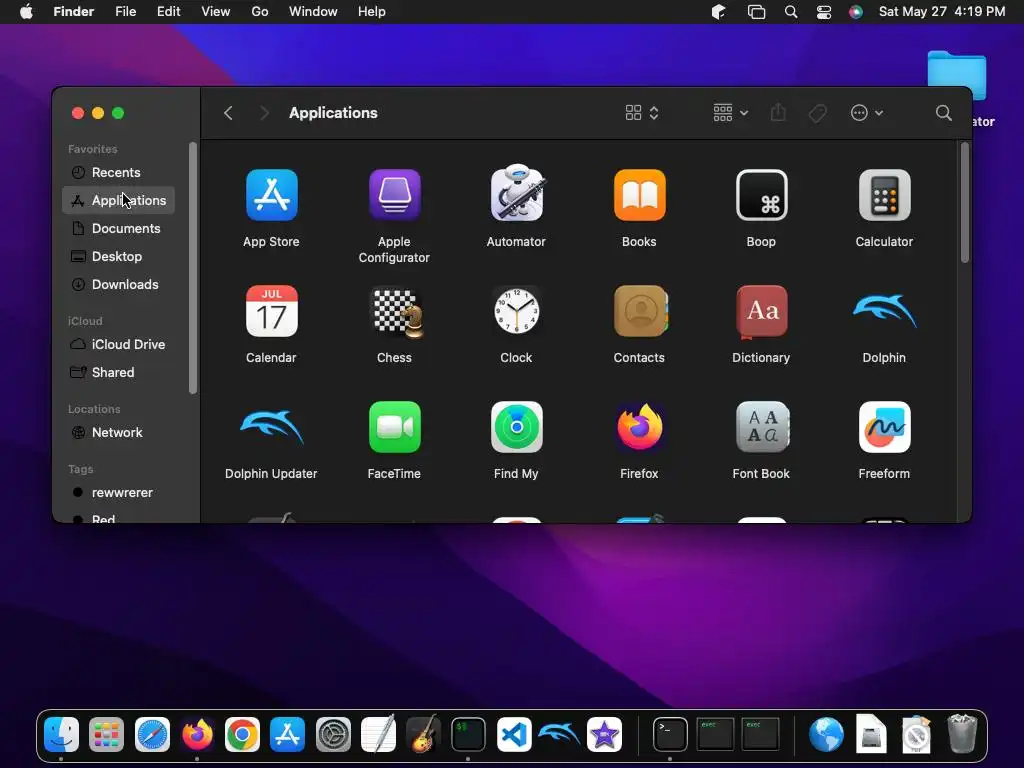Image resolution: width=1024 pixels, height=768 pixels.
Task: Click the Dolphin app icon in Finder
Action: click(884, 311)
